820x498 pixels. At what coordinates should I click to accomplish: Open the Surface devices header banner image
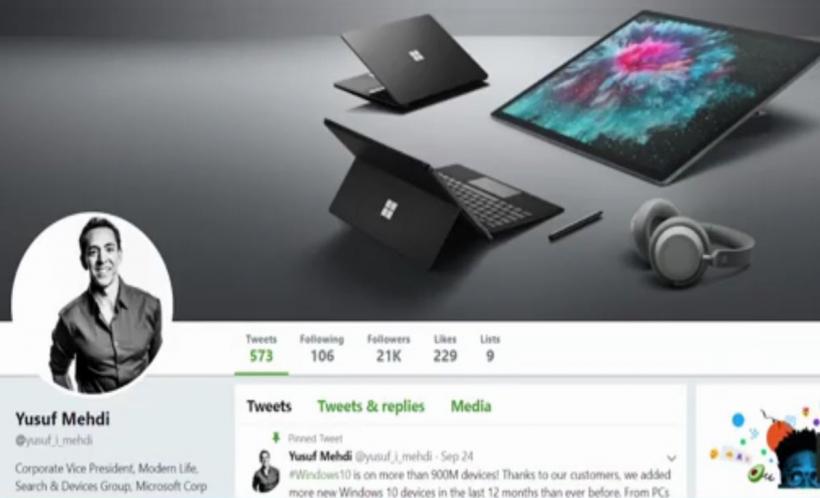(x=410, y=160)
